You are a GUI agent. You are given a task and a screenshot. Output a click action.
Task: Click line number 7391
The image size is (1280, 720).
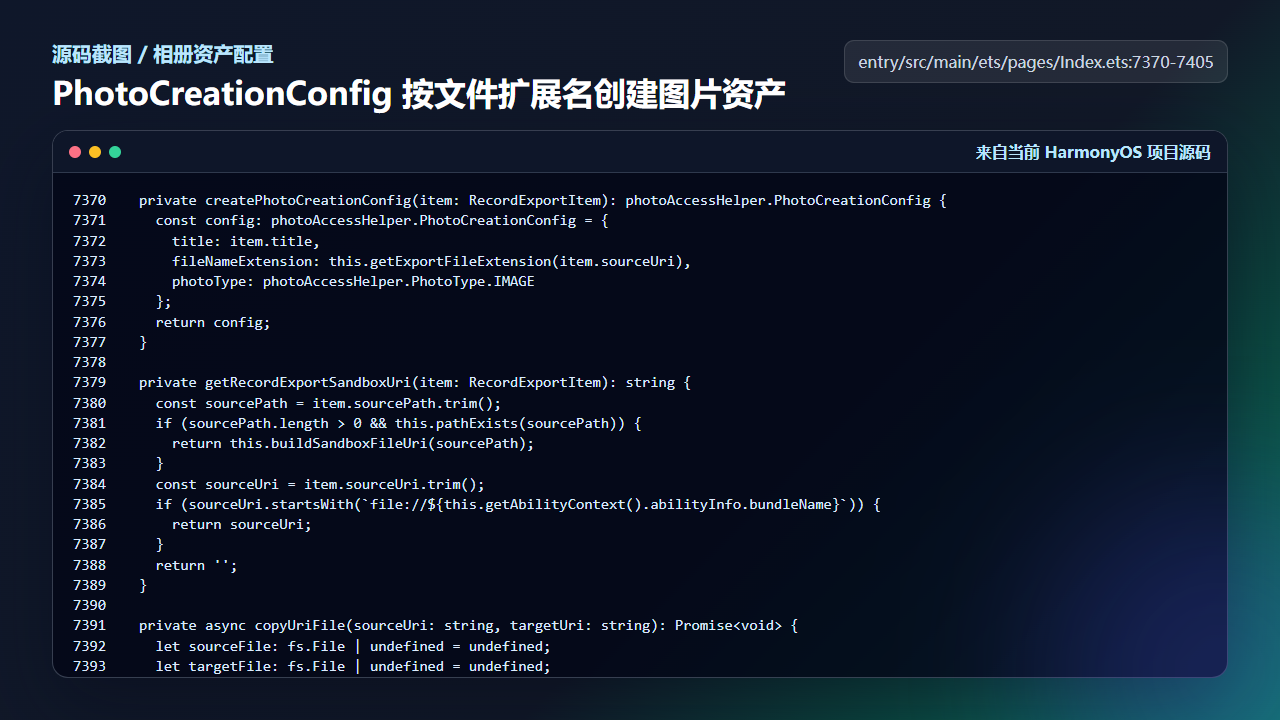(x=89, y=626)
